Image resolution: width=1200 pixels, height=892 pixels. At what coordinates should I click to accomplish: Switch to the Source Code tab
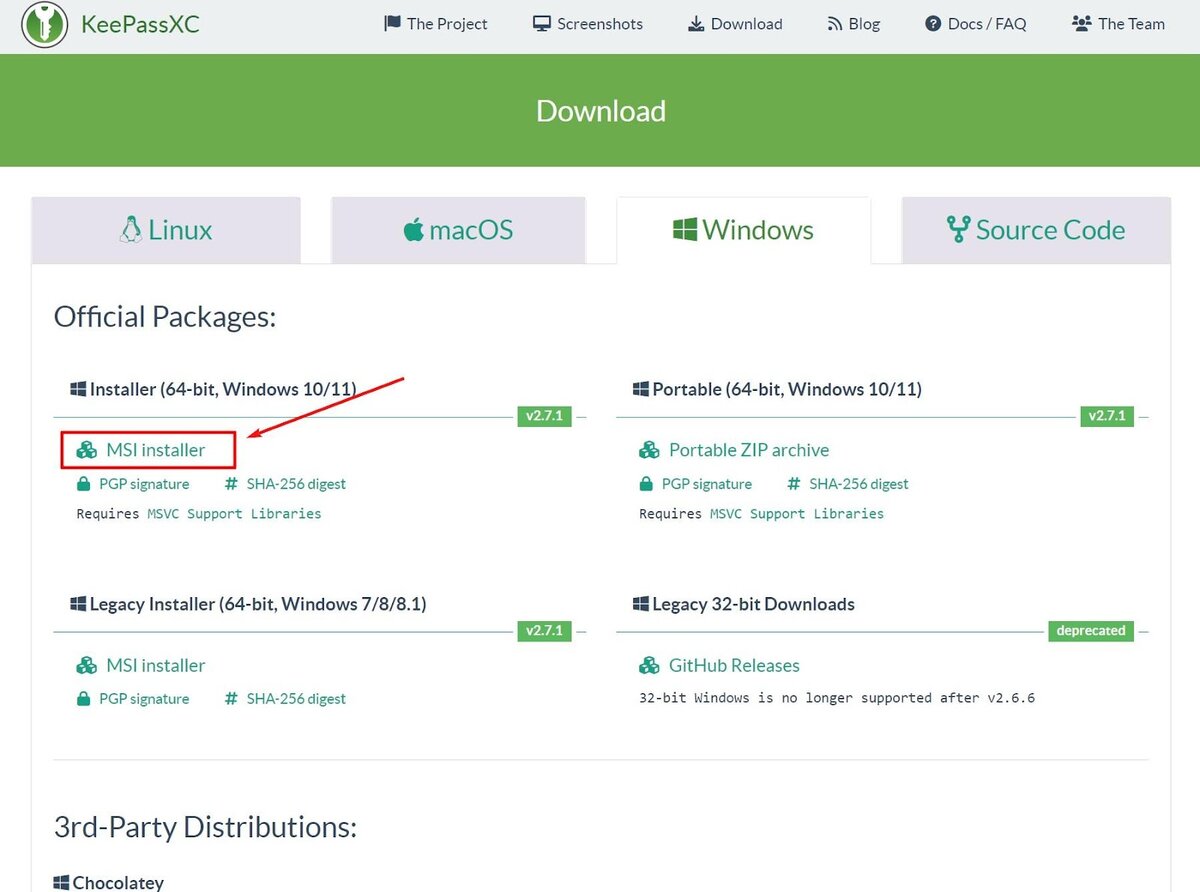[1036, 230]
